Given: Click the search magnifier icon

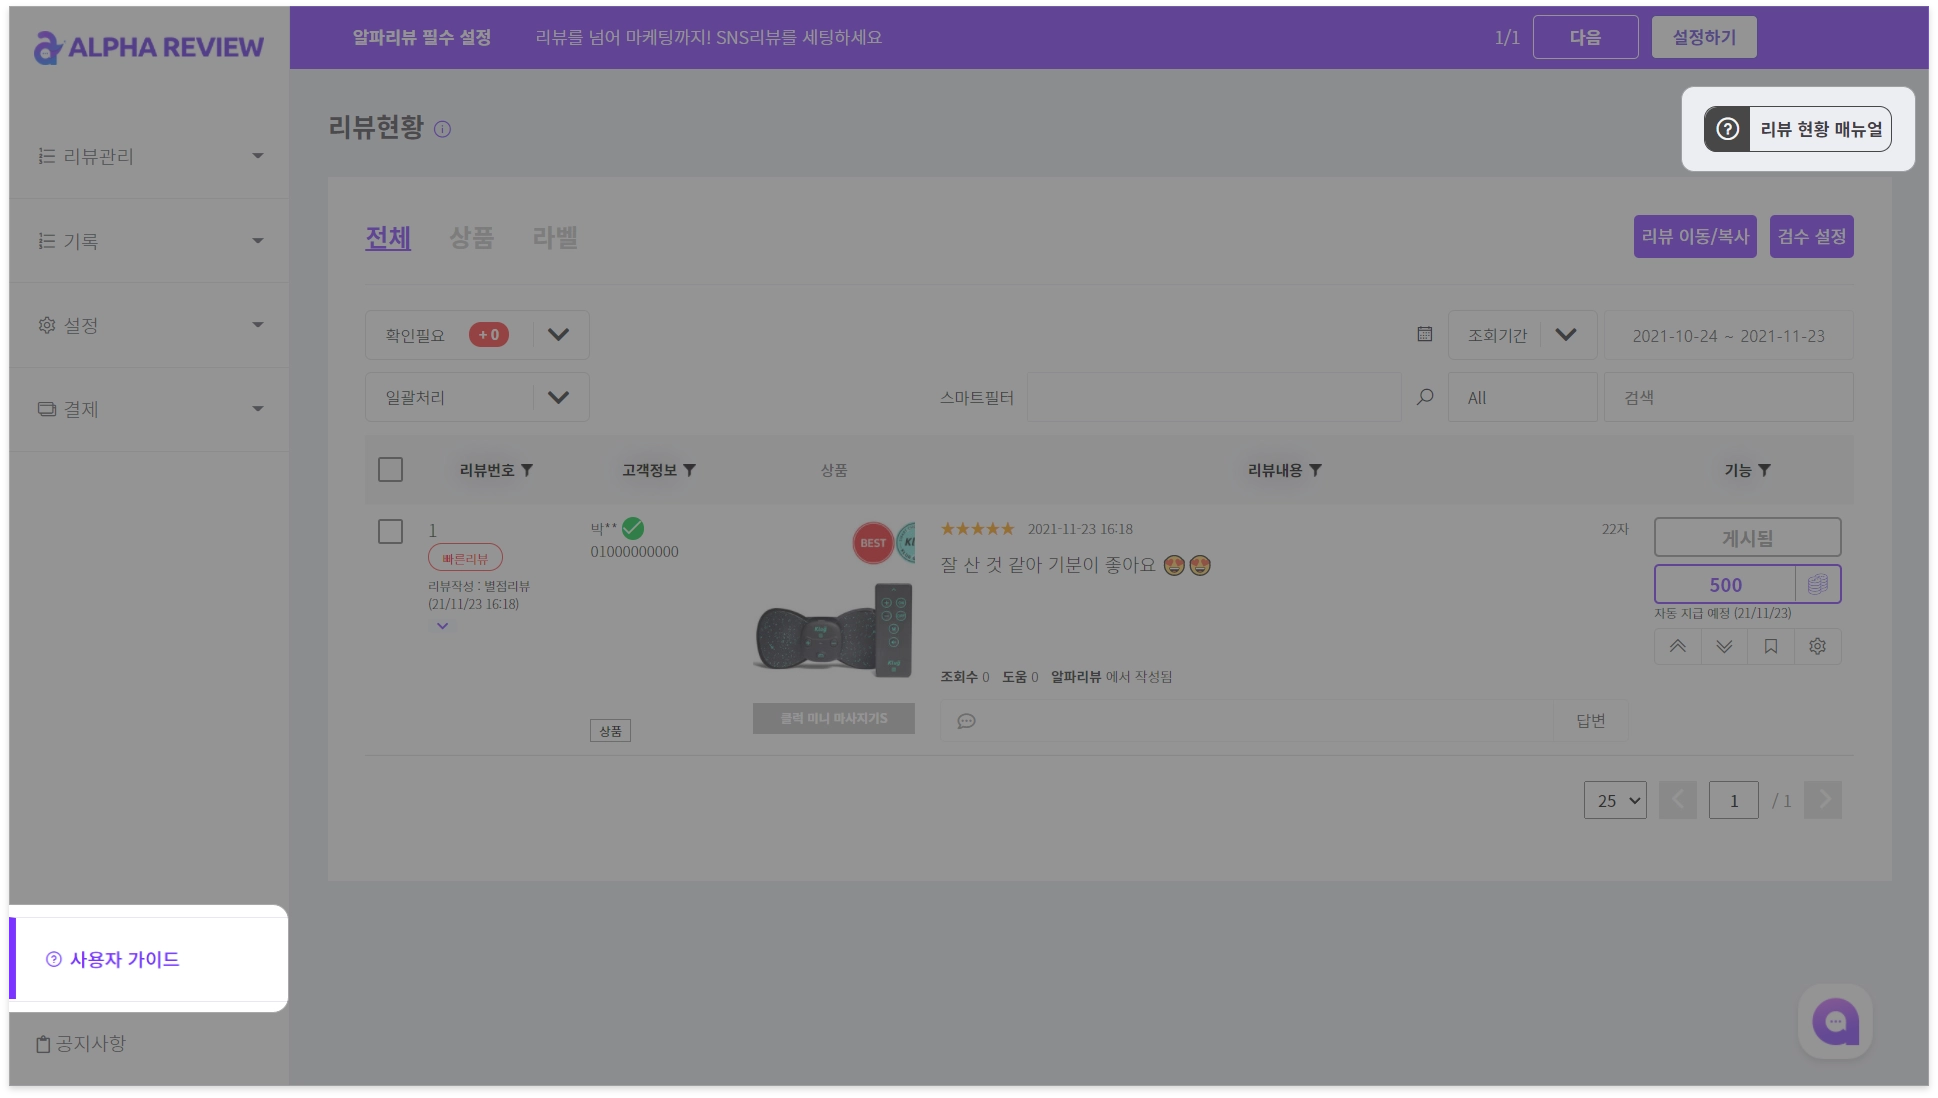Looking at the screenshot, I should [1425, 397].
